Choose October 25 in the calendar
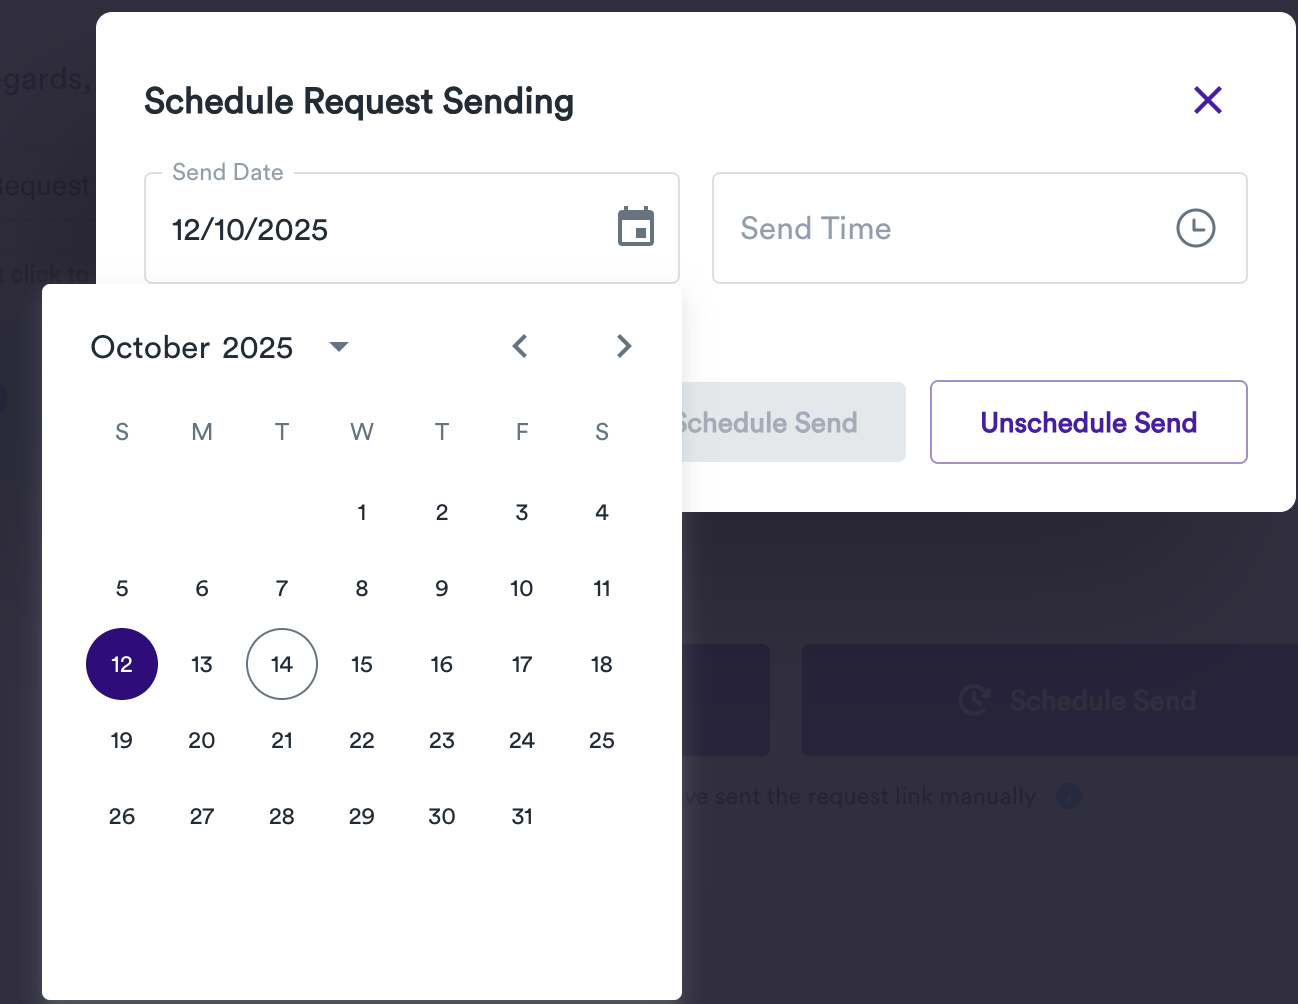Image resolution: width=1298 pixels, height=1004 pixels. pos(602,740)
